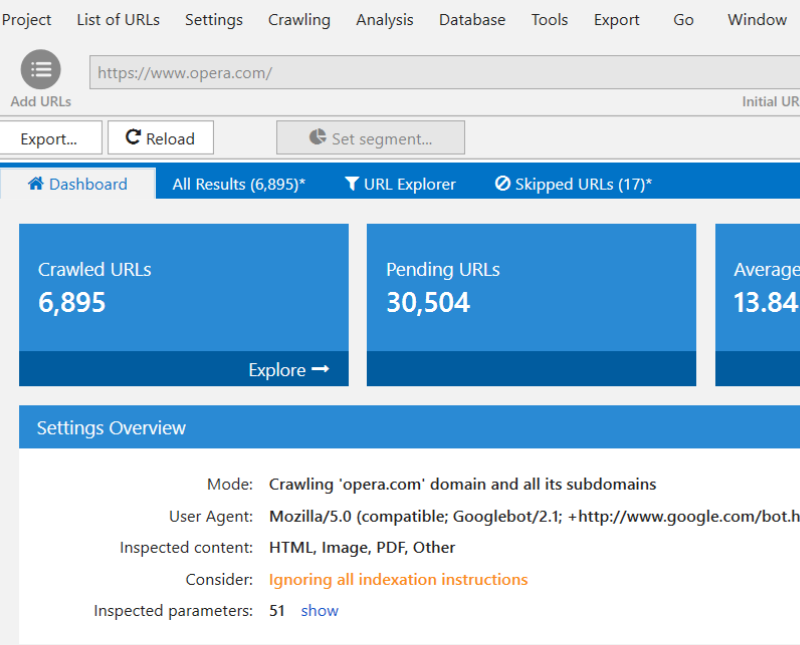Switch to the Skipped URLs tab
Screen dimensions: 800x645
coord(573,184)
